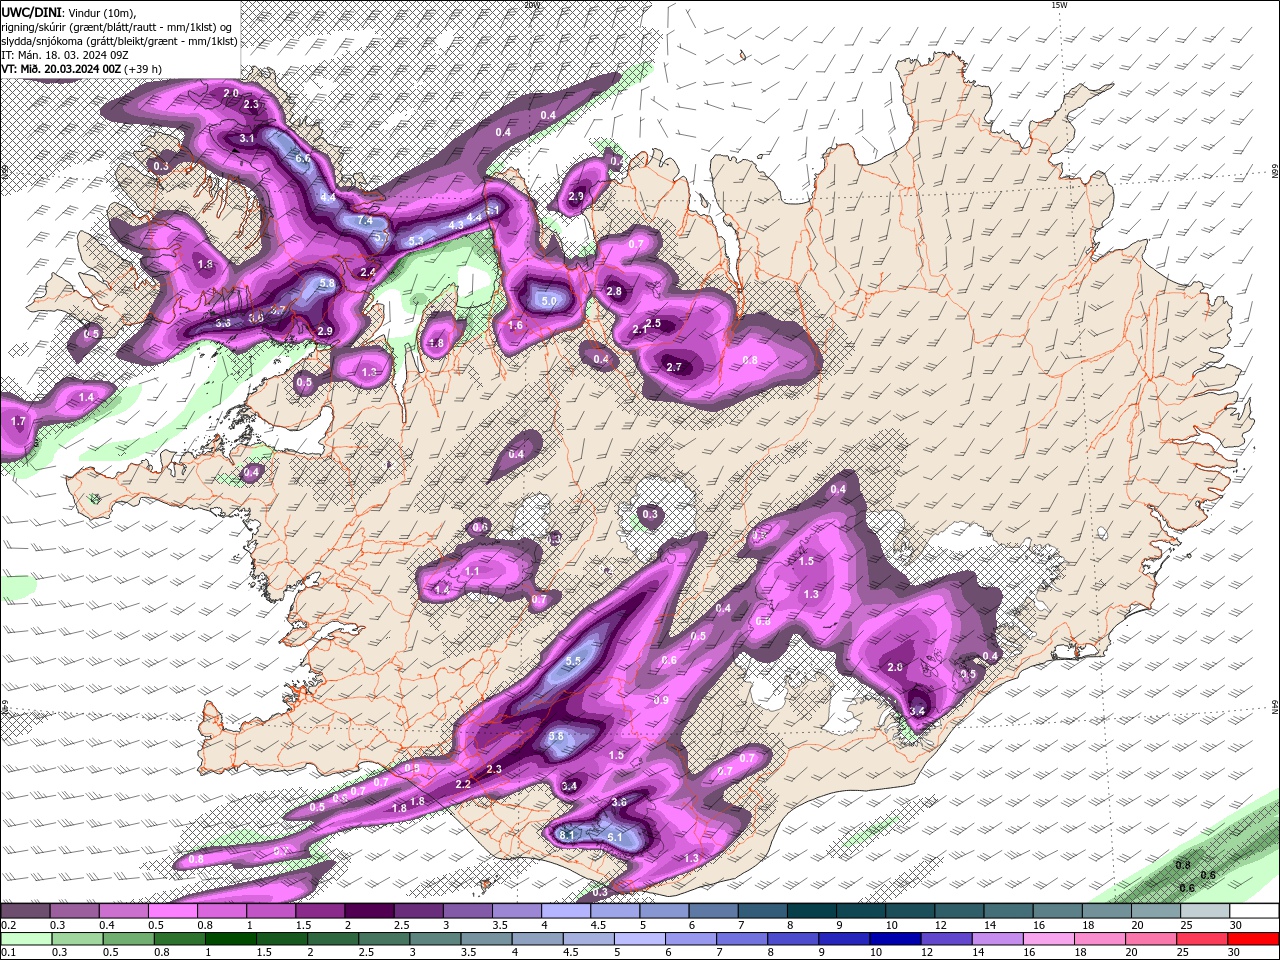Screen dimensions: 1280x960
Task: Click the 'VT: Mið. 20.03.2024 00Z' valid time
Action: (61, 69)
